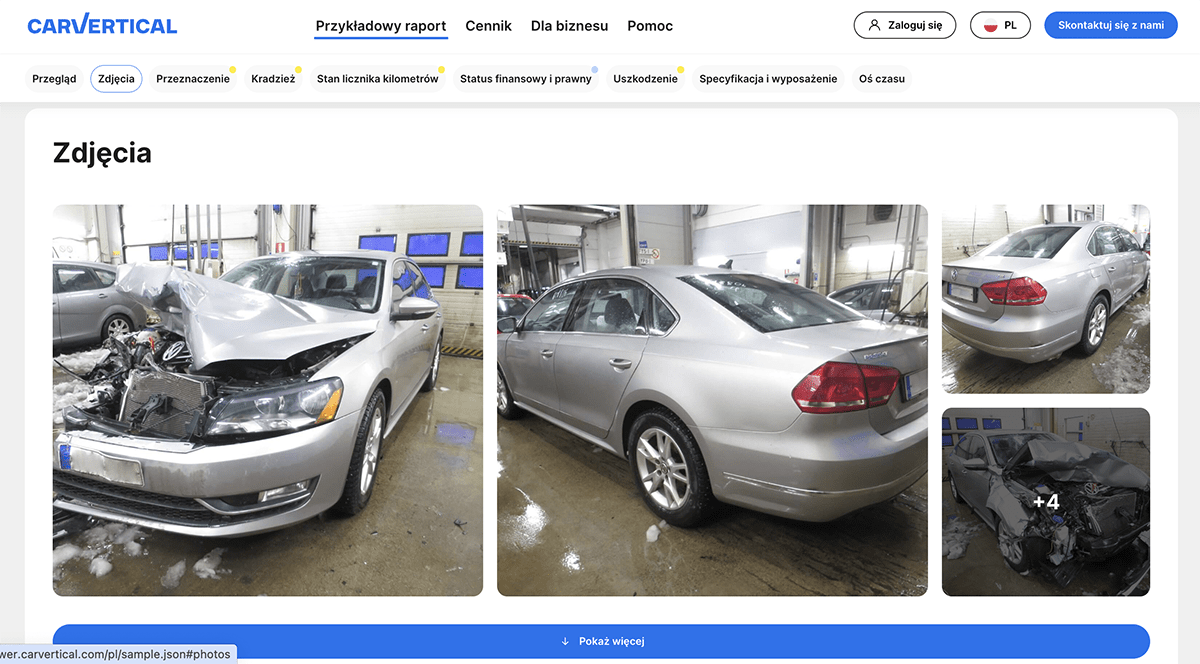Viewport: 1200px width, 664px height.
Task: Click the Zaloguj się login button
Action: [x=905, y=25]
